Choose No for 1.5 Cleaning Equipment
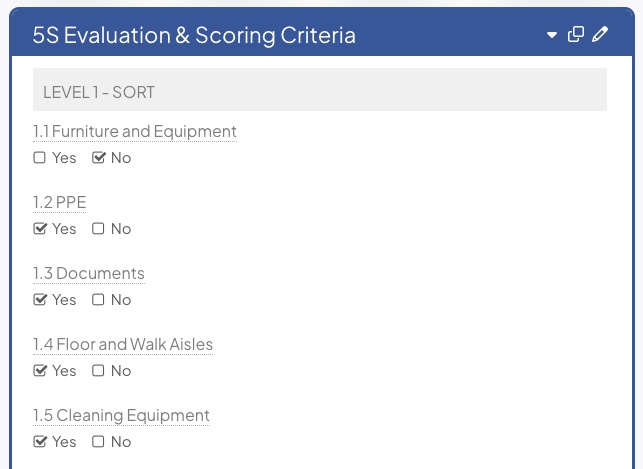643x469 pixels. (x=99, y=442)
